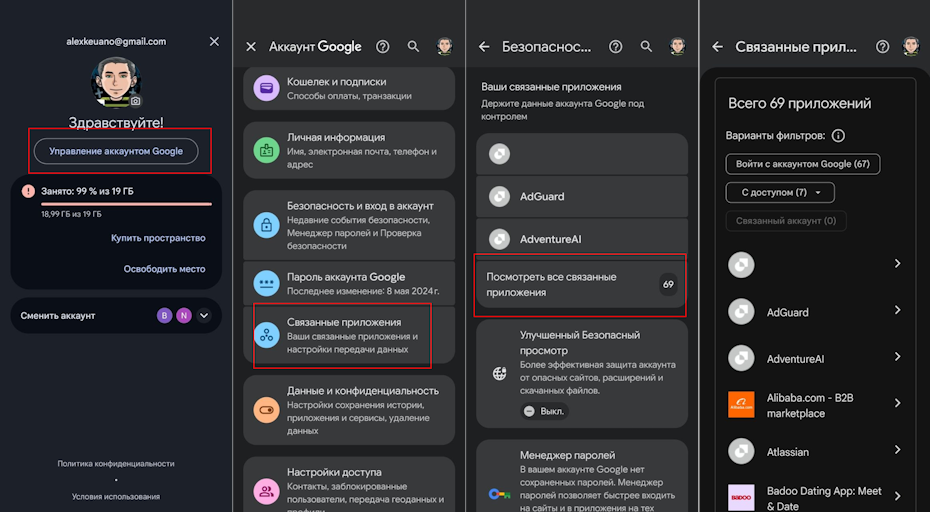Click Управление аккаунтом Google button
Screen dimensions: 930x512
pos(116,151)
